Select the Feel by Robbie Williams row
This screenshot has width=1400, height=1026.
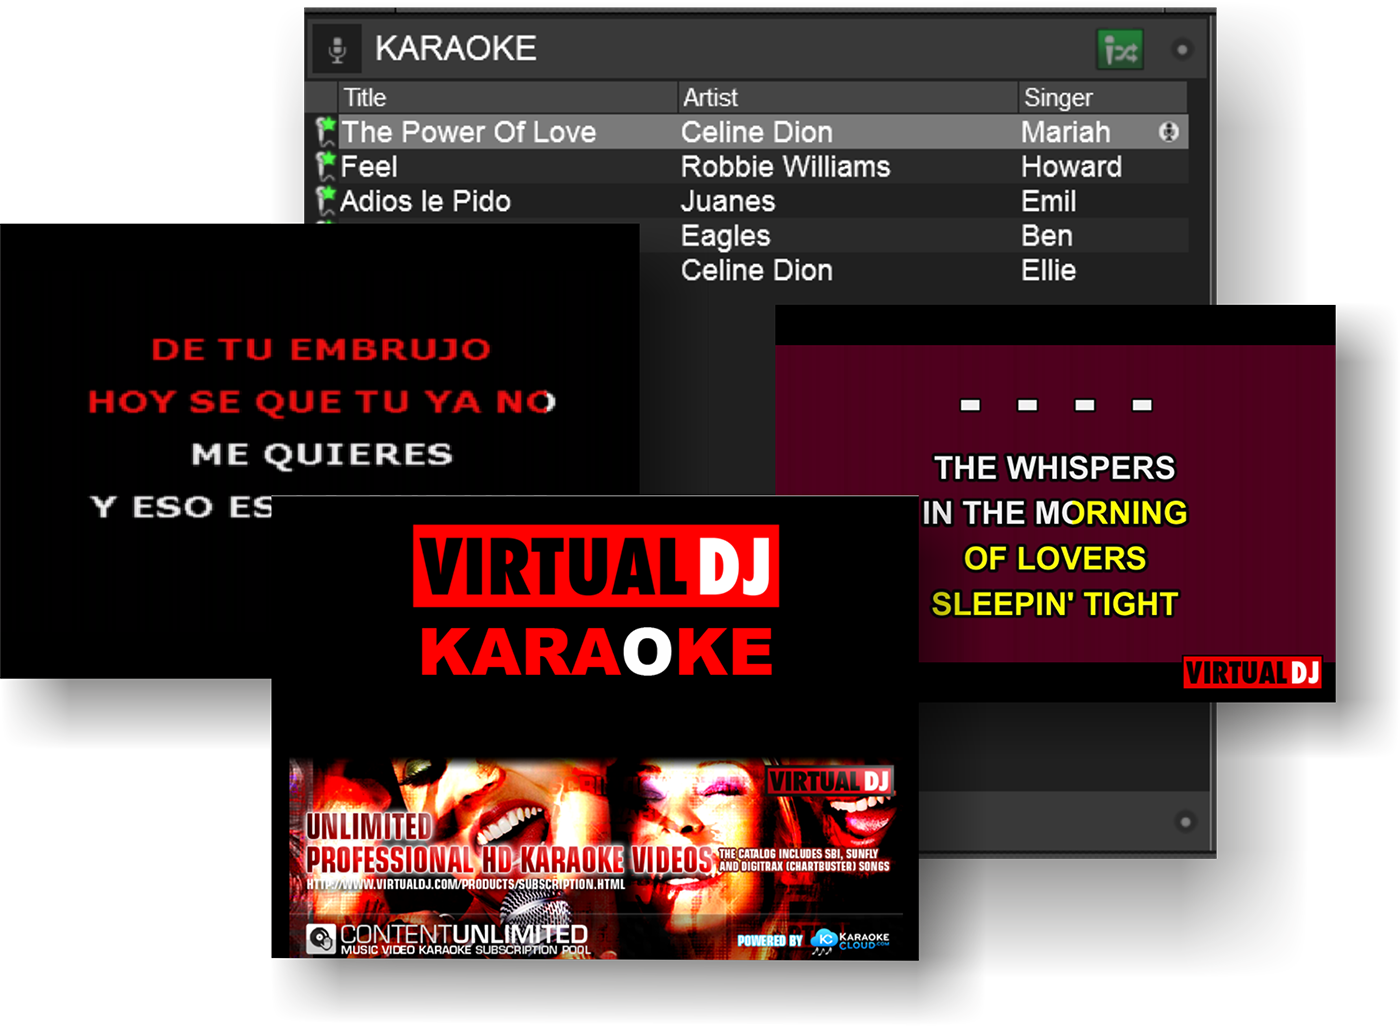tap(700, 166)
